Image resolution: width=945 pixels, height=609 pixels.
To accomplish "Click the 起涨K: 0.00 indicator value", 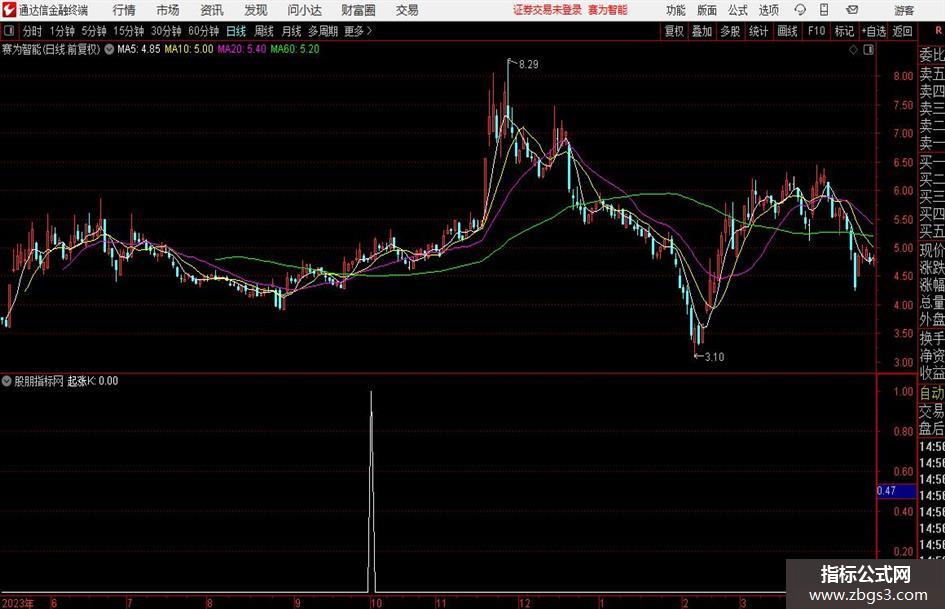I will point(93,381).
